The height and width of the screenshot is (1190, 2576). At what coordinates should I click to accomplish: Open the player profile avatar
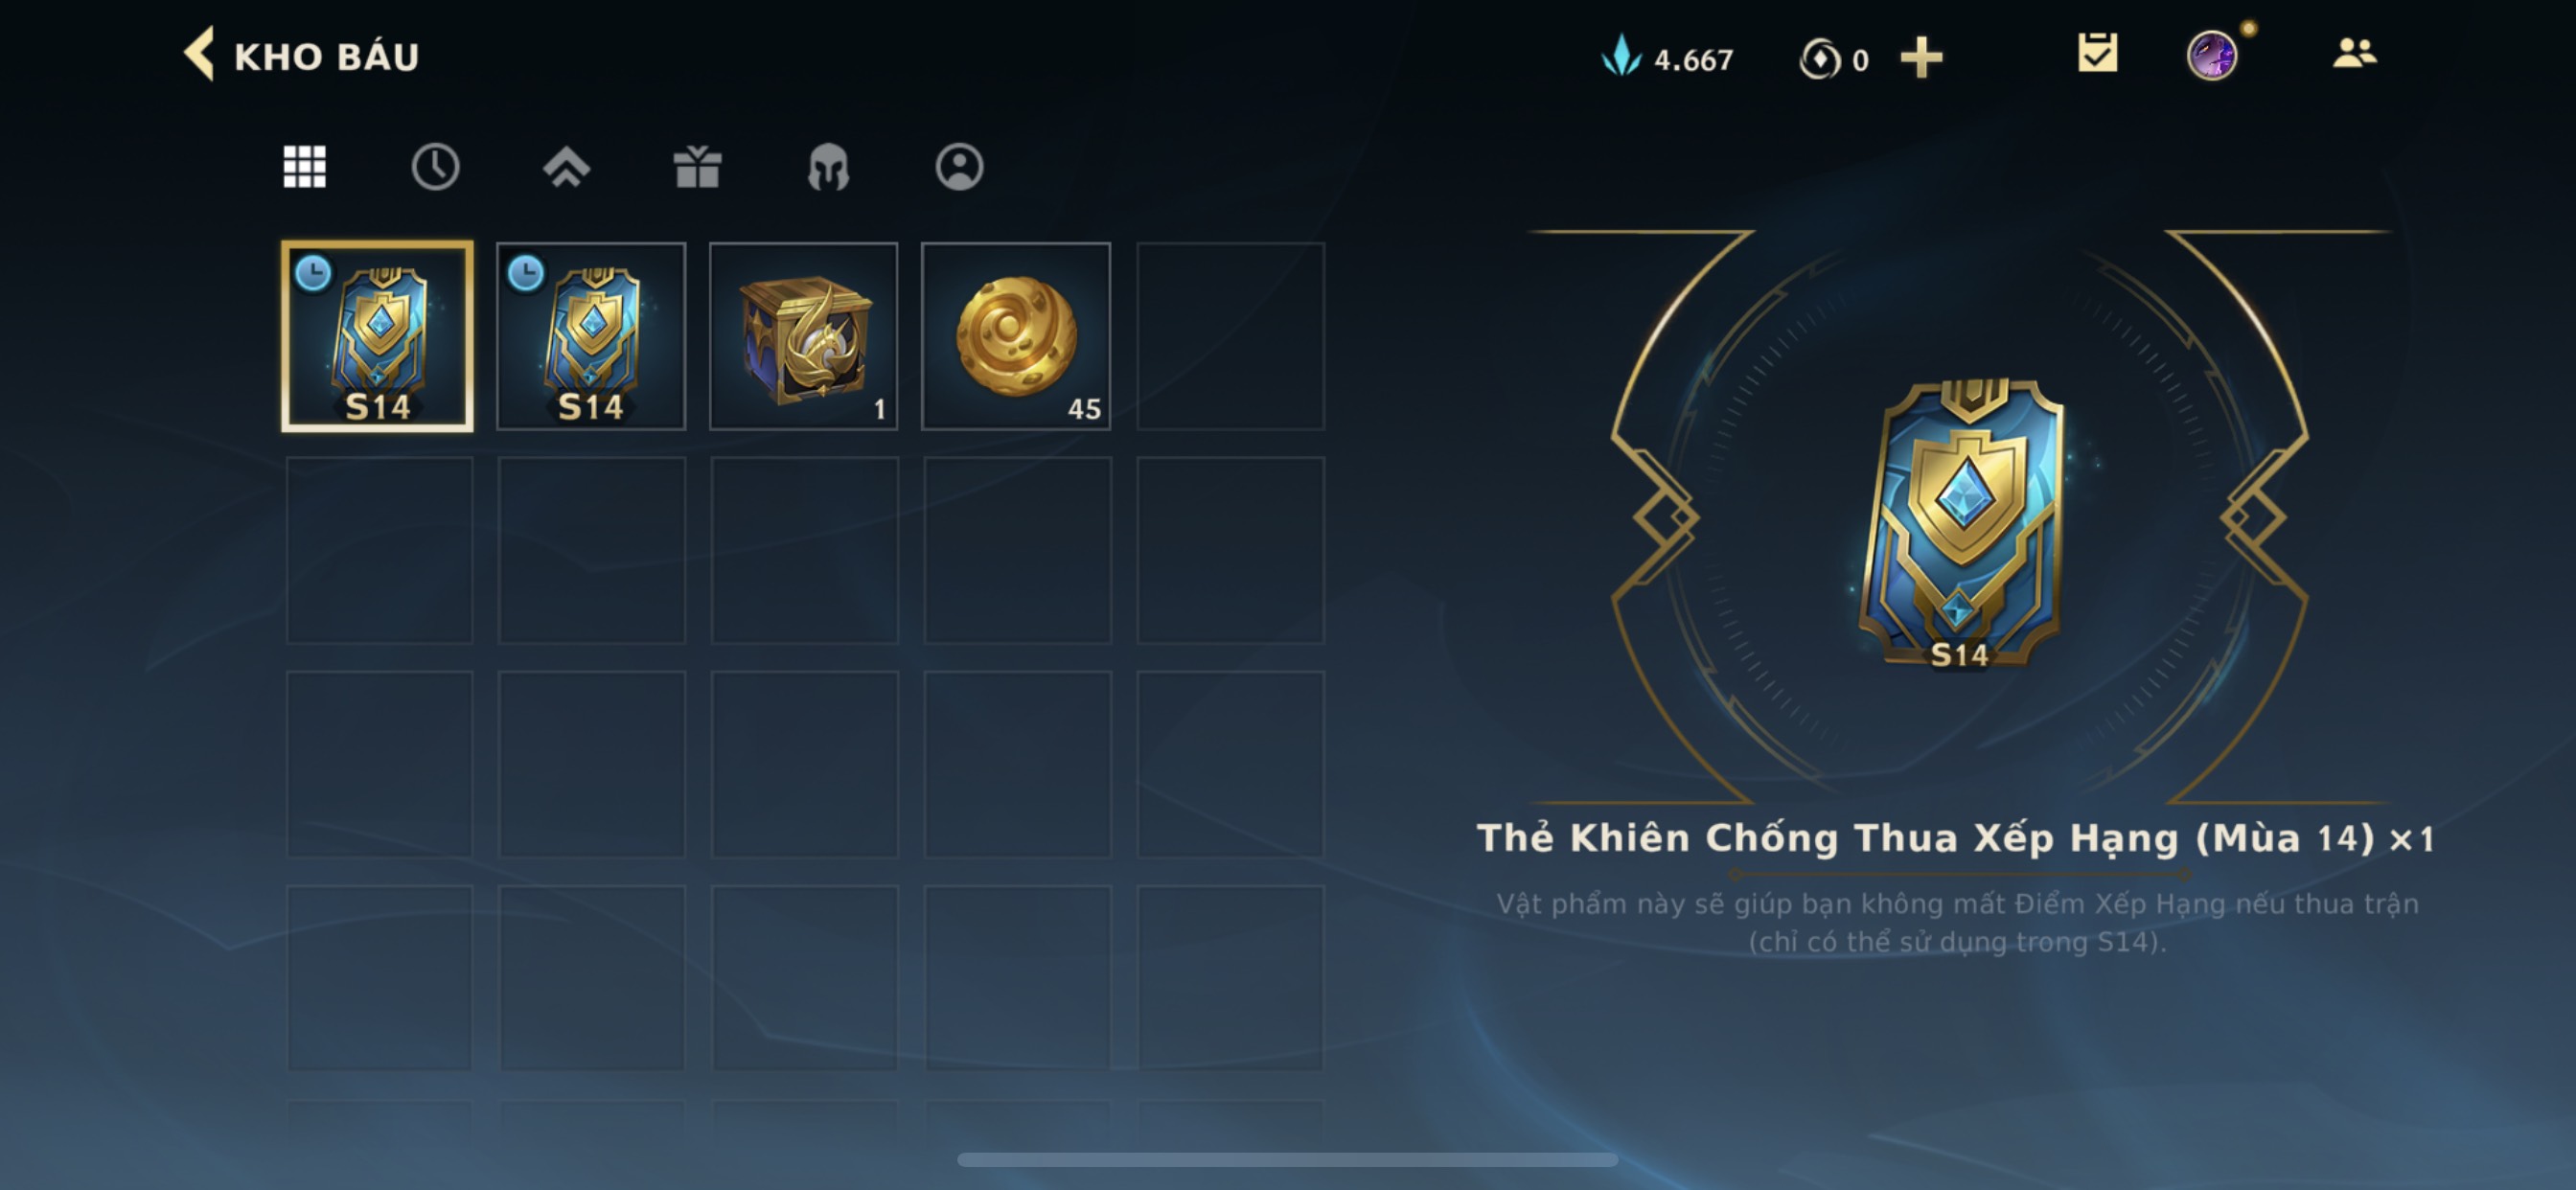(x=2211, y=55)
